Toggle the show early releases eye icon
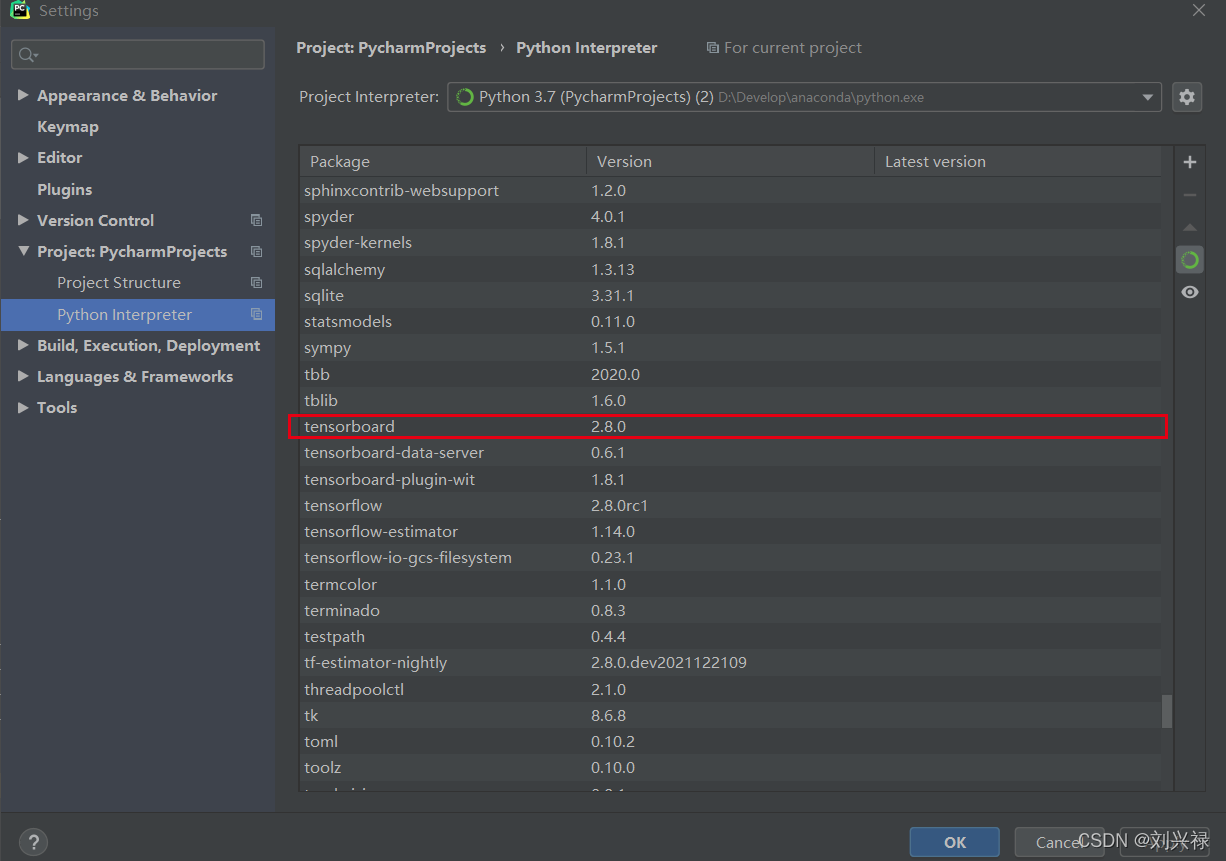Screen dimensions: 1226x861 [x=1189, y=292]
